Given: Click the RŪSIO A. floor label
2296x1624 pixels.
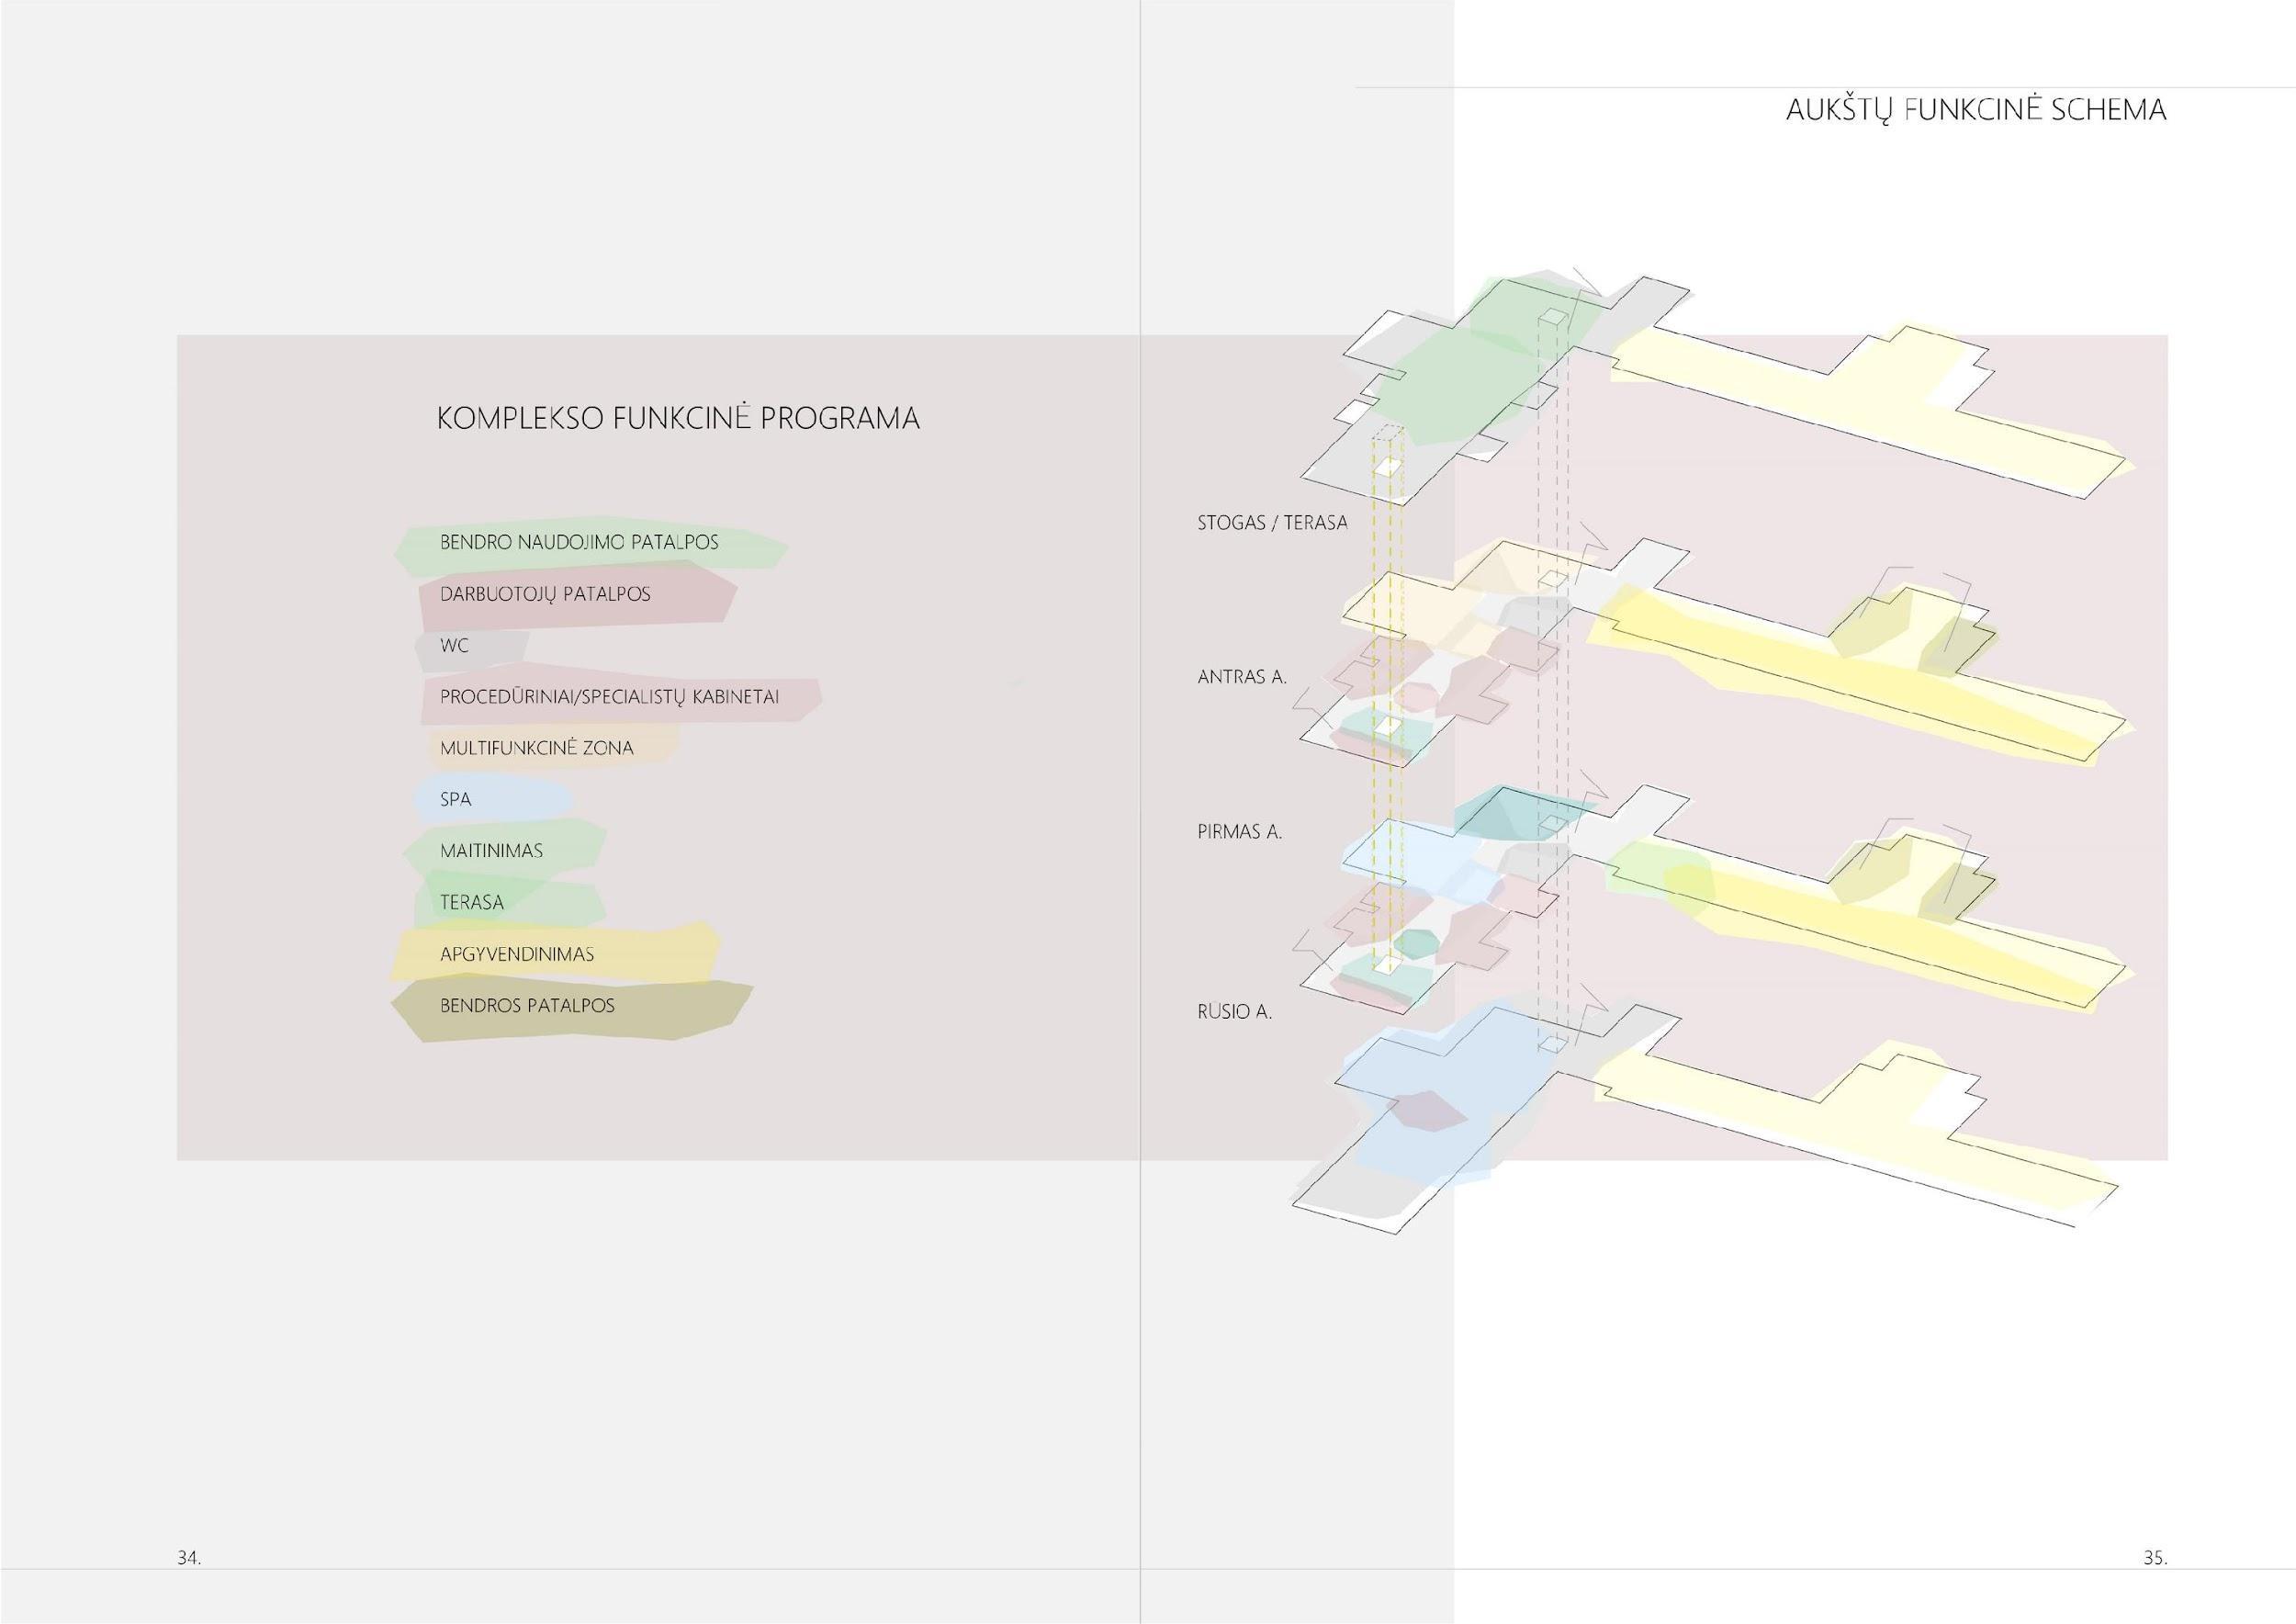Looking at the screenshot, I should [1234, 1012].
